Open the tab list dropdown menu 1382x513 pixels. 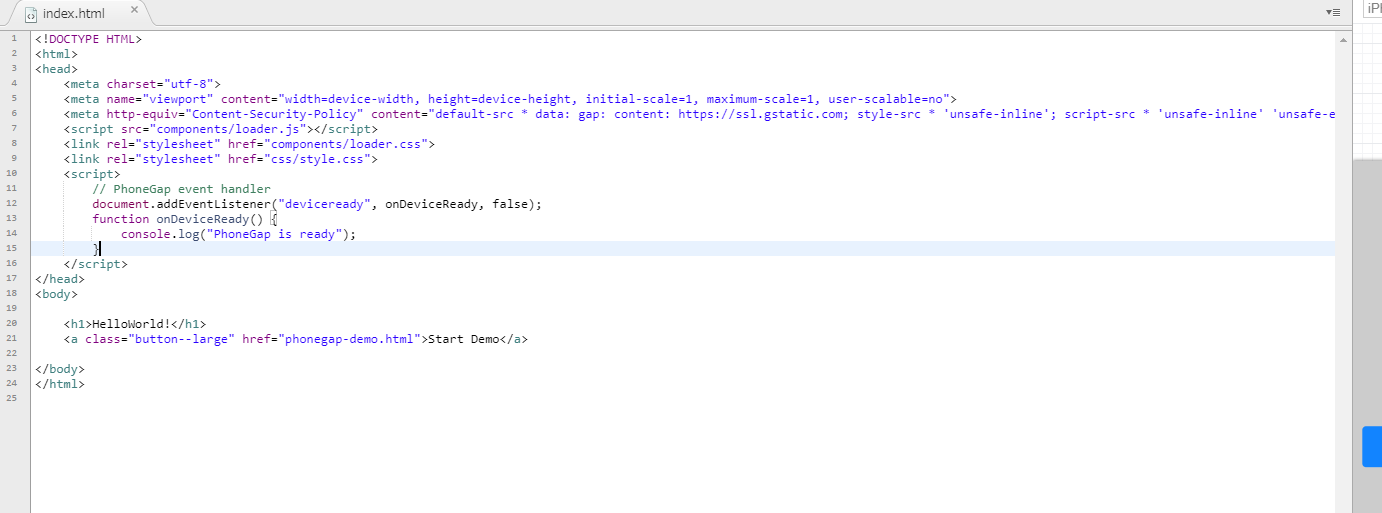(x=1332, y=12)
